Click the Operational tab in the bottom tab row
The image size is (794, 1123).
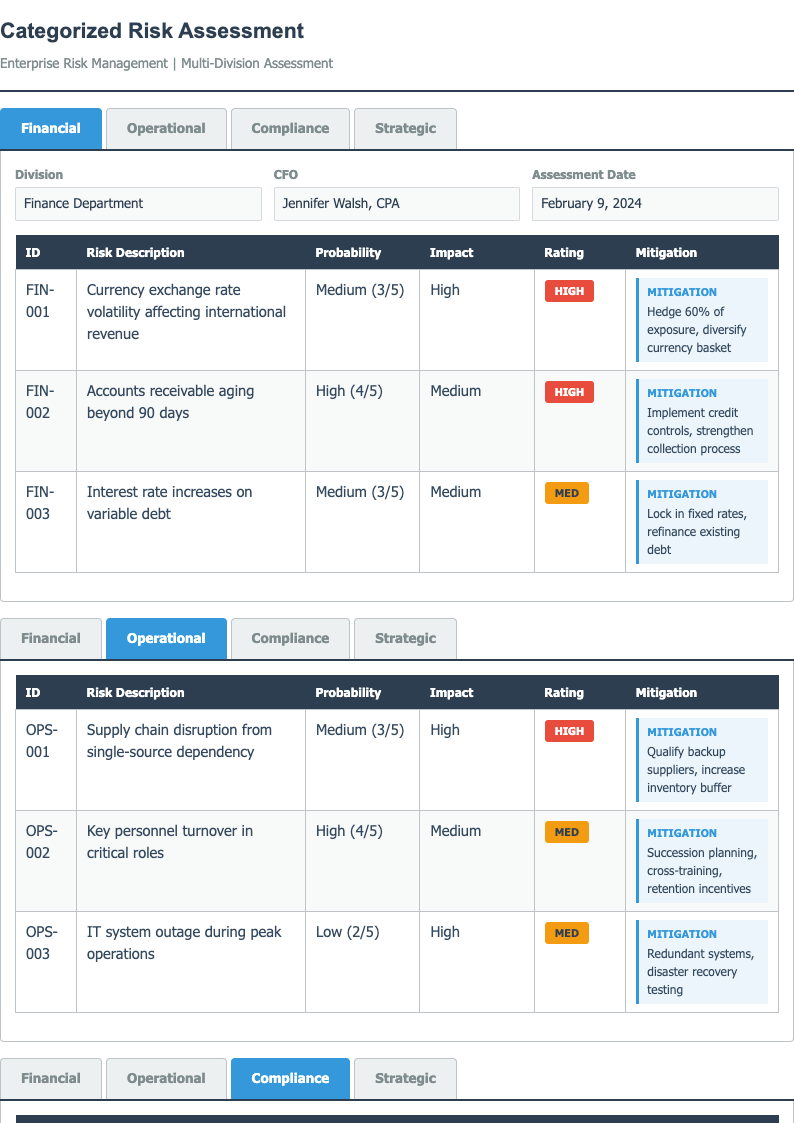click(x=166, y=1079)
